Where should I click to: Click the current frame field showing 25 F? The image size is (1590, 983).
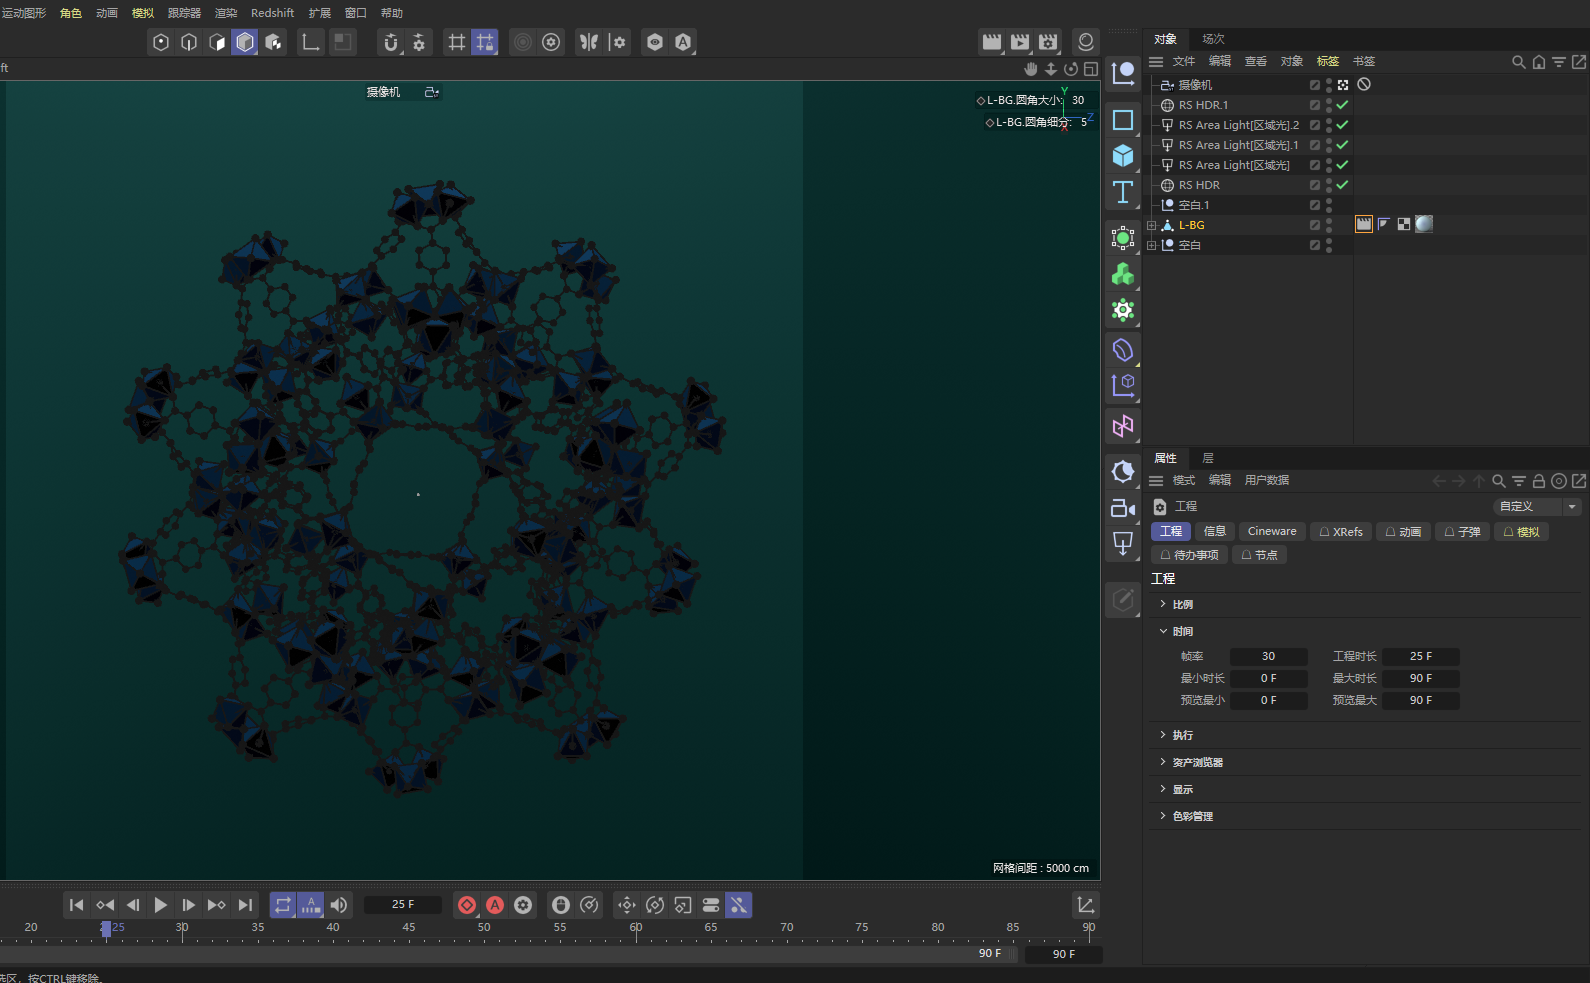coord(403,905)
